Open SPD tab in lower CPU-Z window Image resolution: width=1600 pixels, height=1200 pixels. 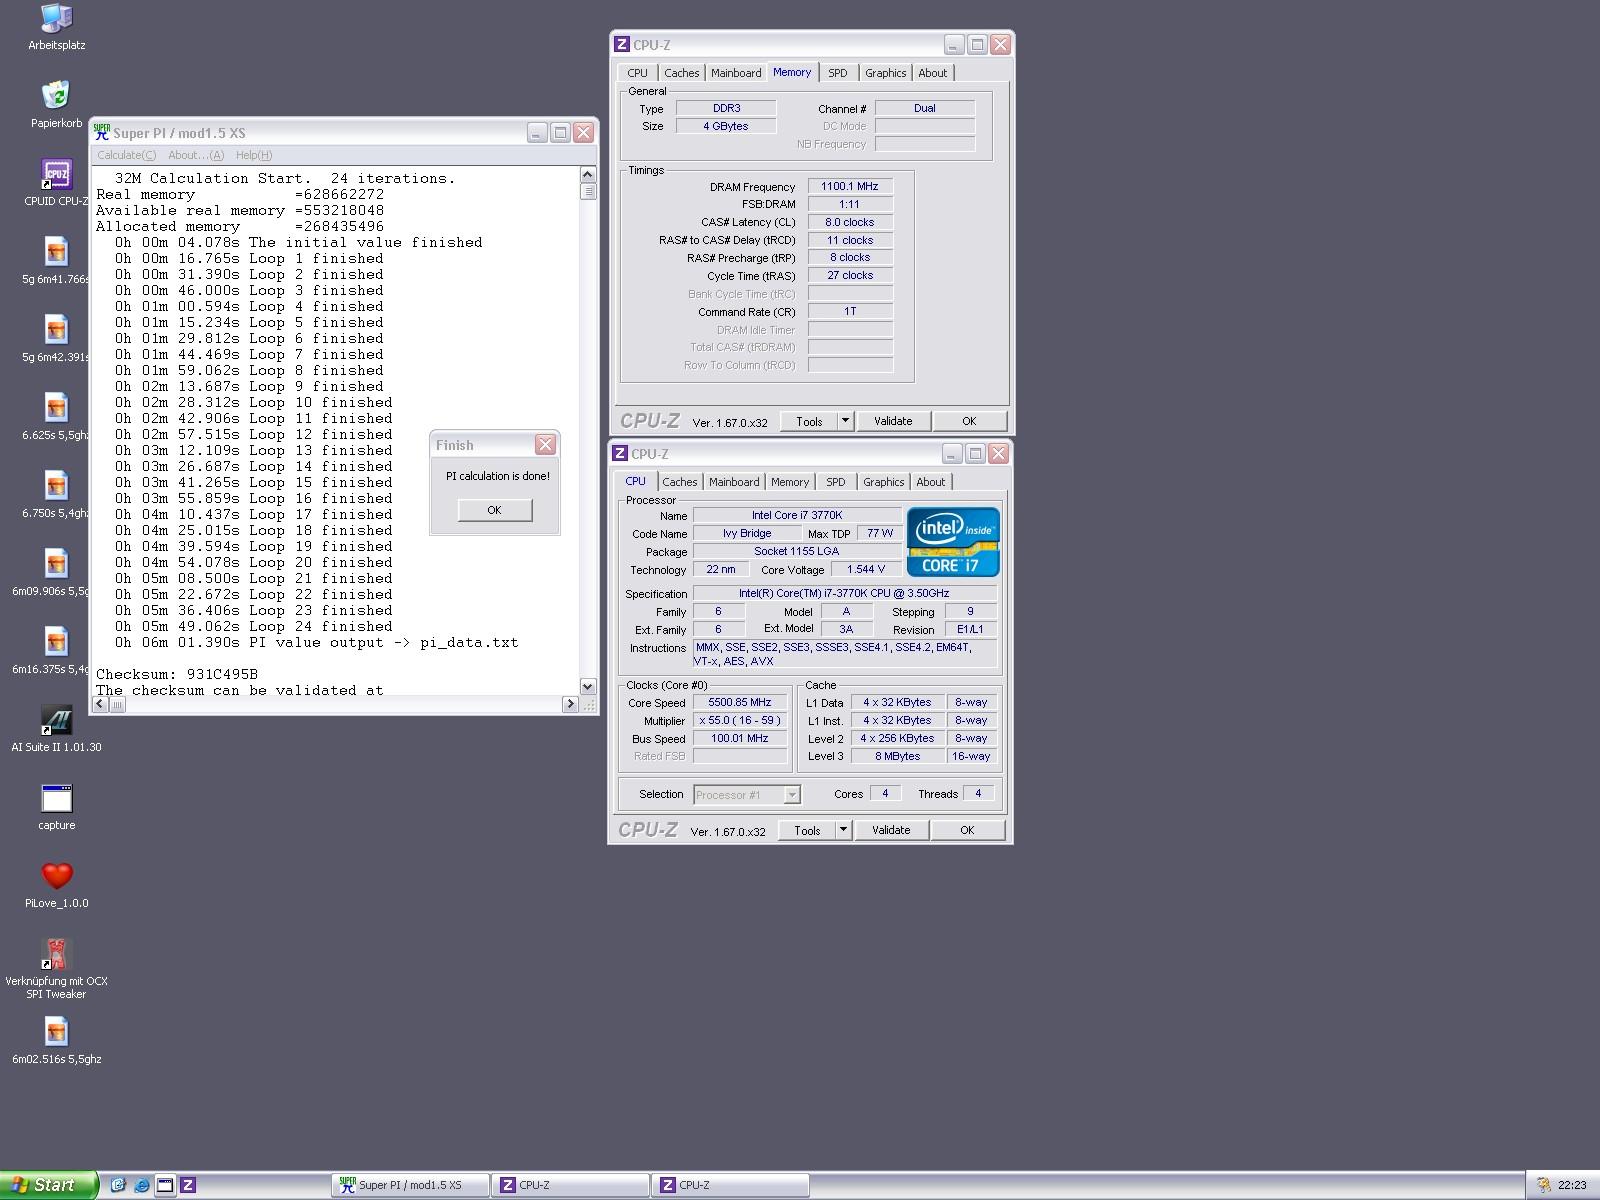836,482
